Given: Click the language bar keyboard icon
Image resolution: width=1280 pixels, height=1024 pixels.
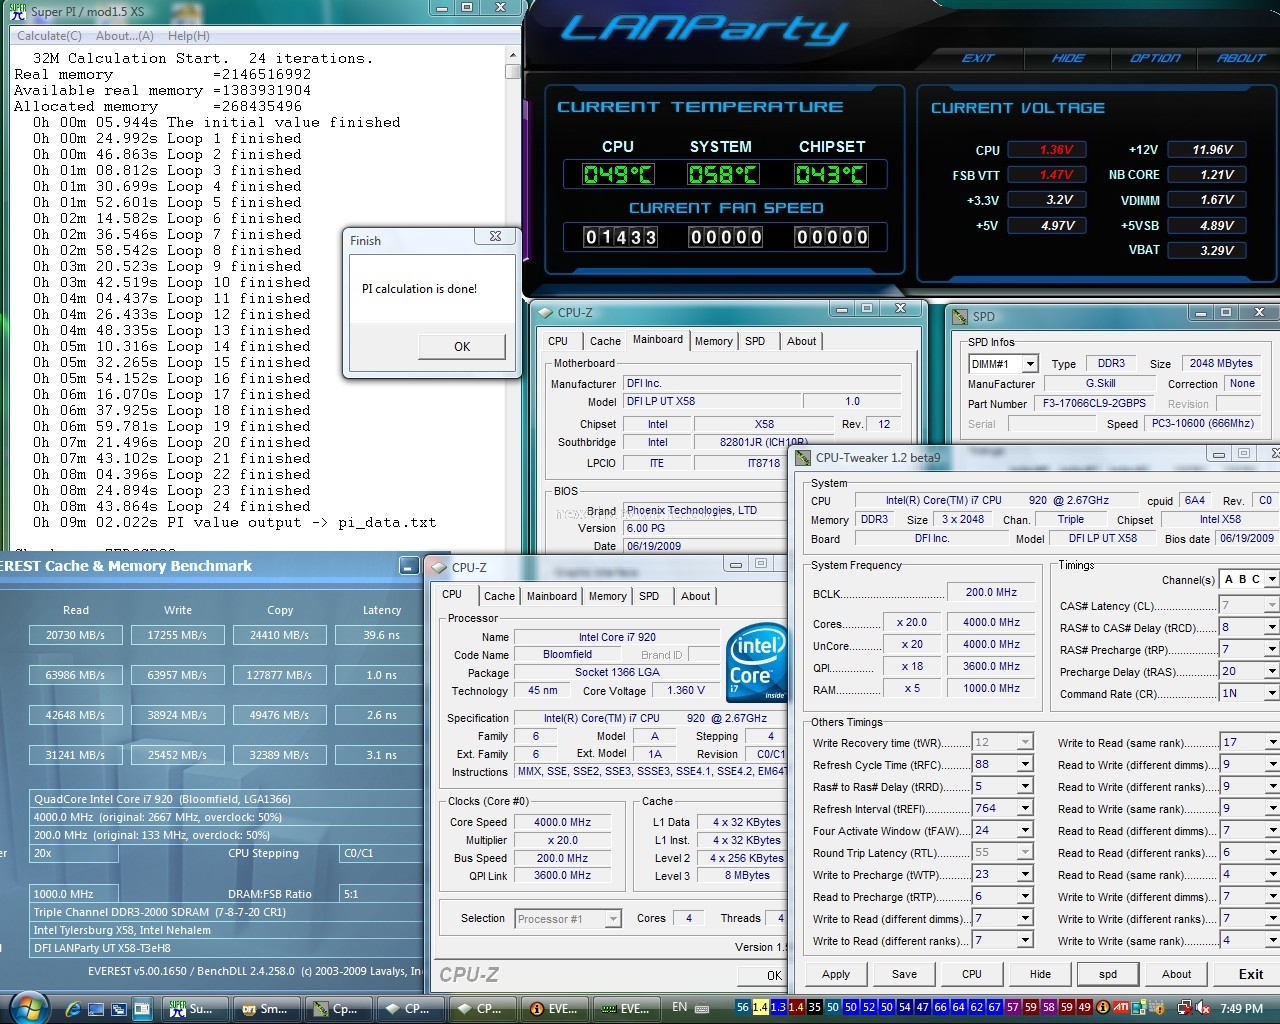Looking at the screenshot, I should click(x=703, y=1008).
